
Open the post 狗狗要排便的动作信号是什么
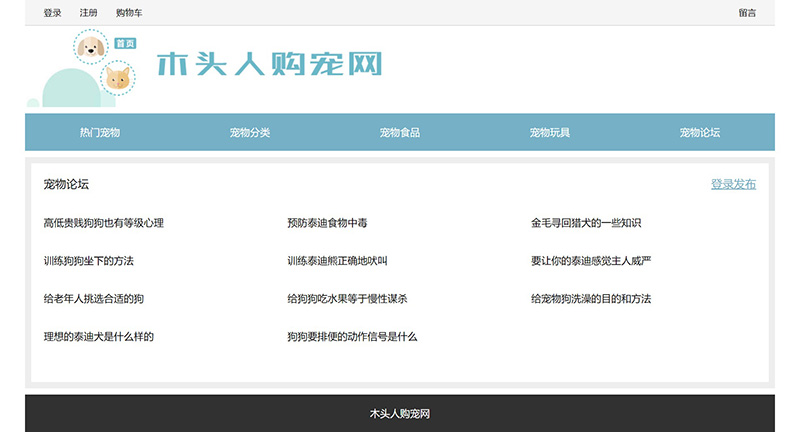352,337
